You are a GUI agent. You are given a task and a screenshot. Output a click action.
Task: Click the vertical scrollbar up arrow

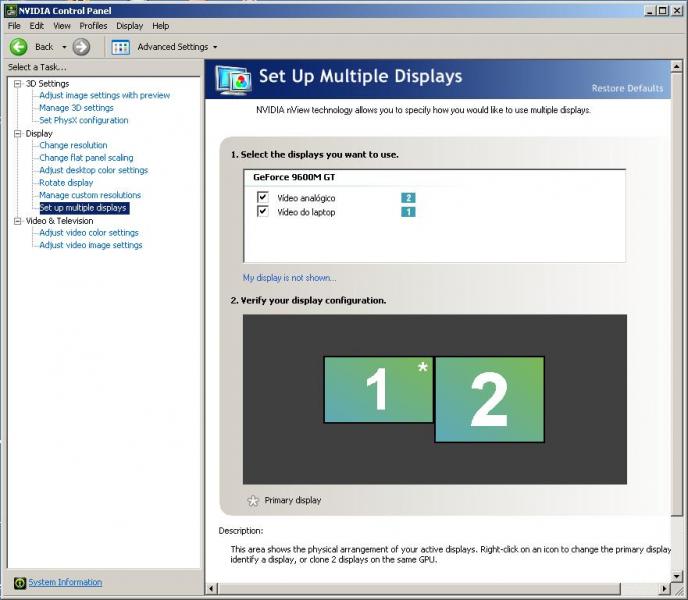tap(676, 67)
